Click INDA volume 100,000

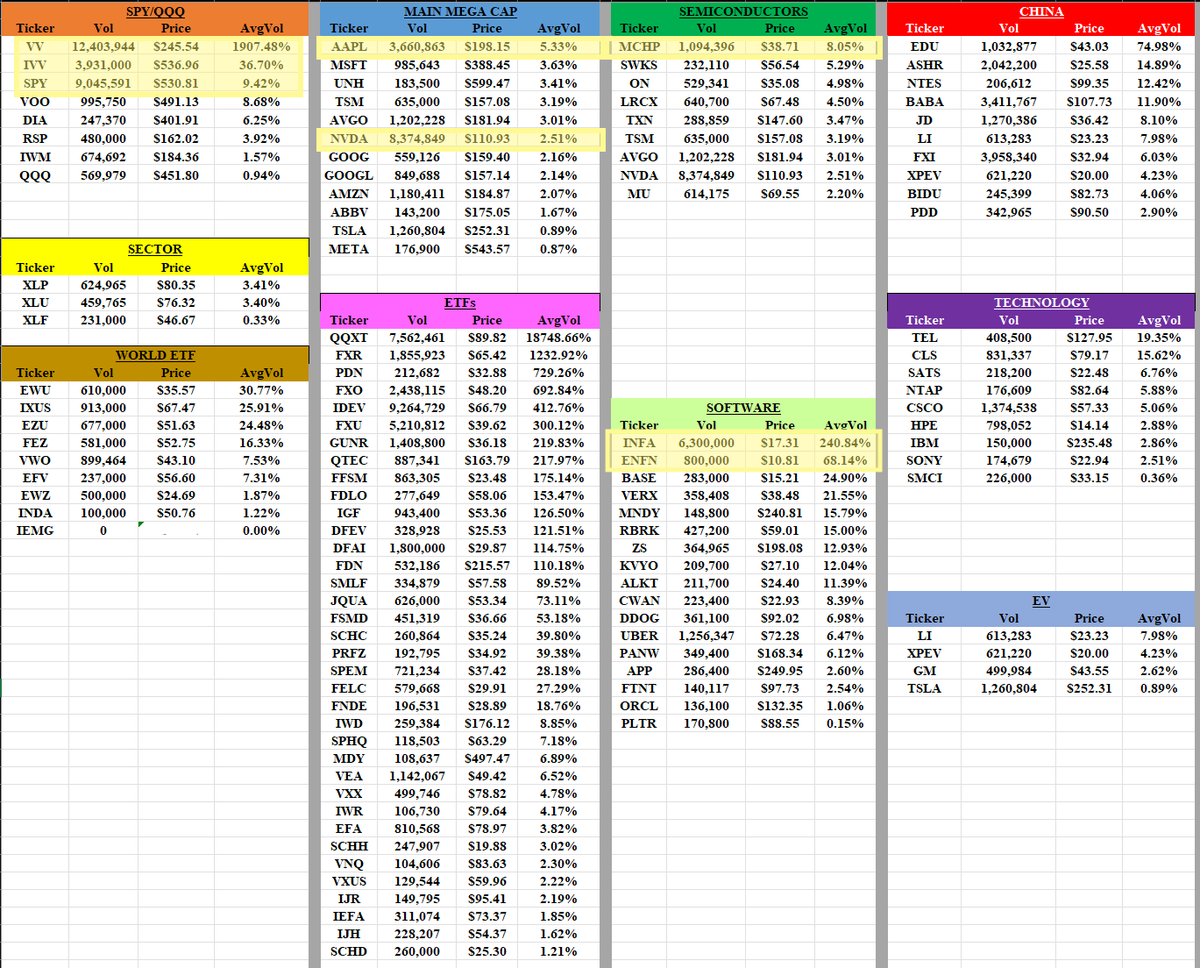pyautogui.click(x=103, y=513)
